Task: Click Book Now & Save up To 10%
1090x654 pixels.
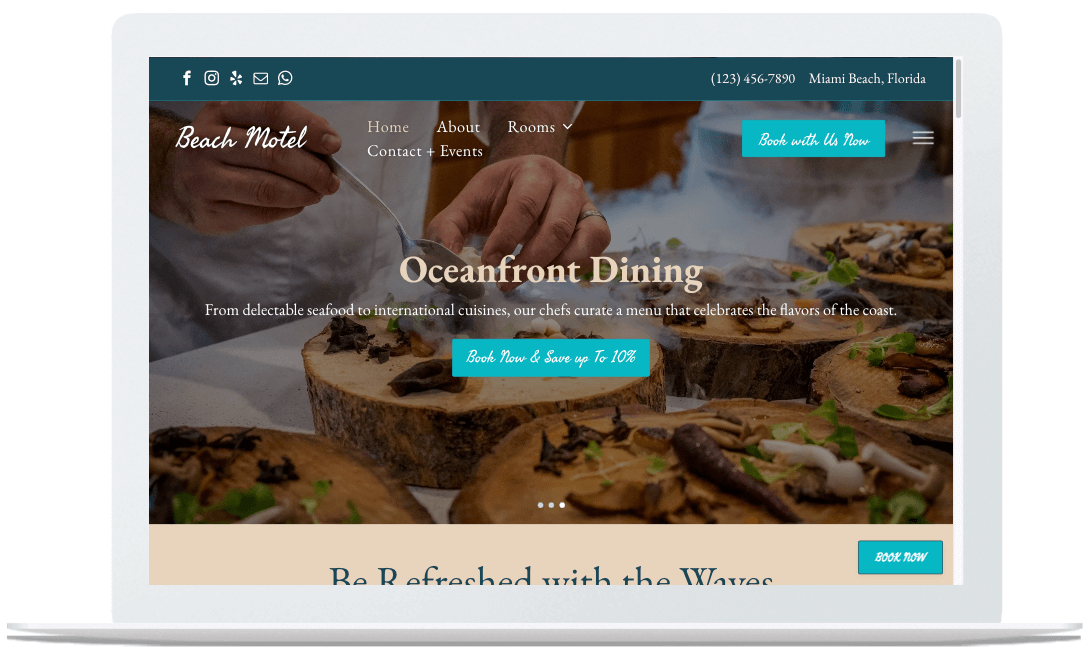Action: pyautogui.click(x=551, y=357)
